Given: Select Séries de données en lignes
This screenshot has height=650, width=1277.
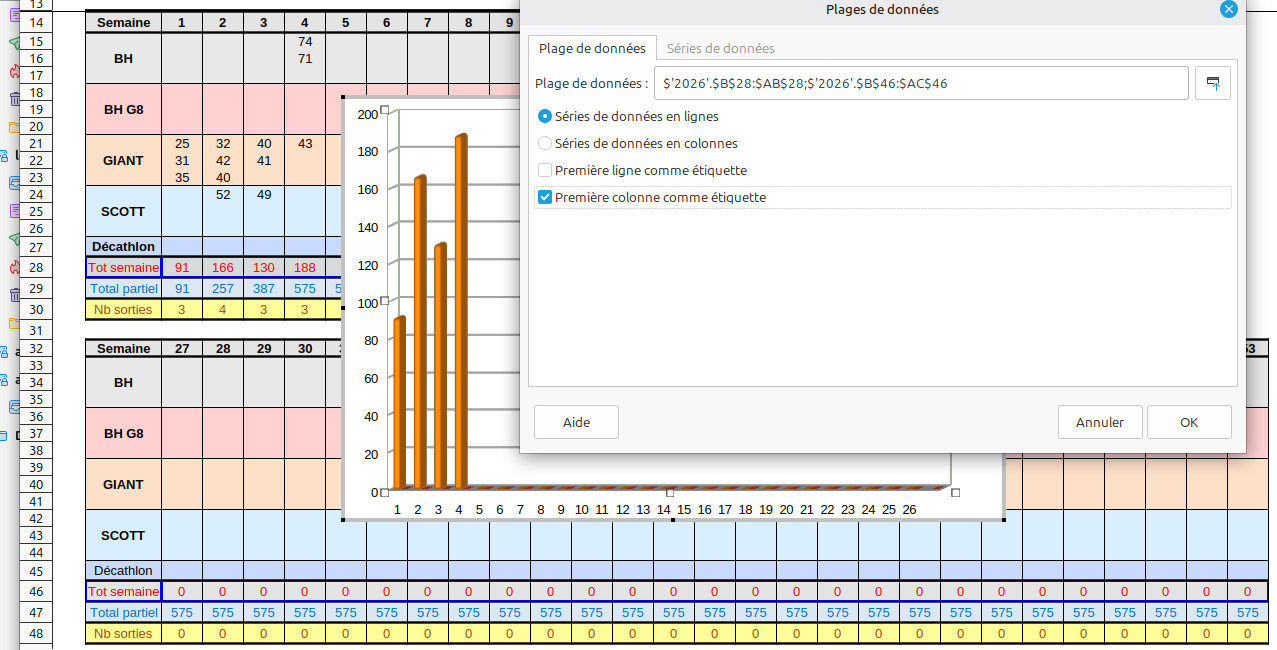Looking at the screenshot, I should [545, 117].
